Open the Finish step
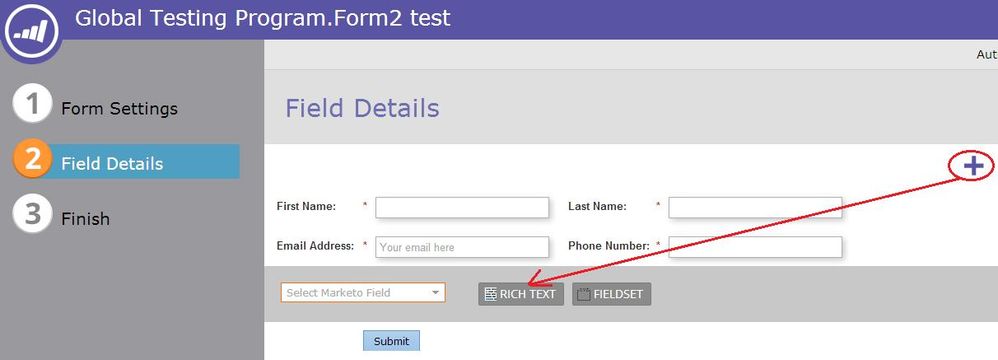The height and width of the screenshot is (360, 998). click(85, 219)
